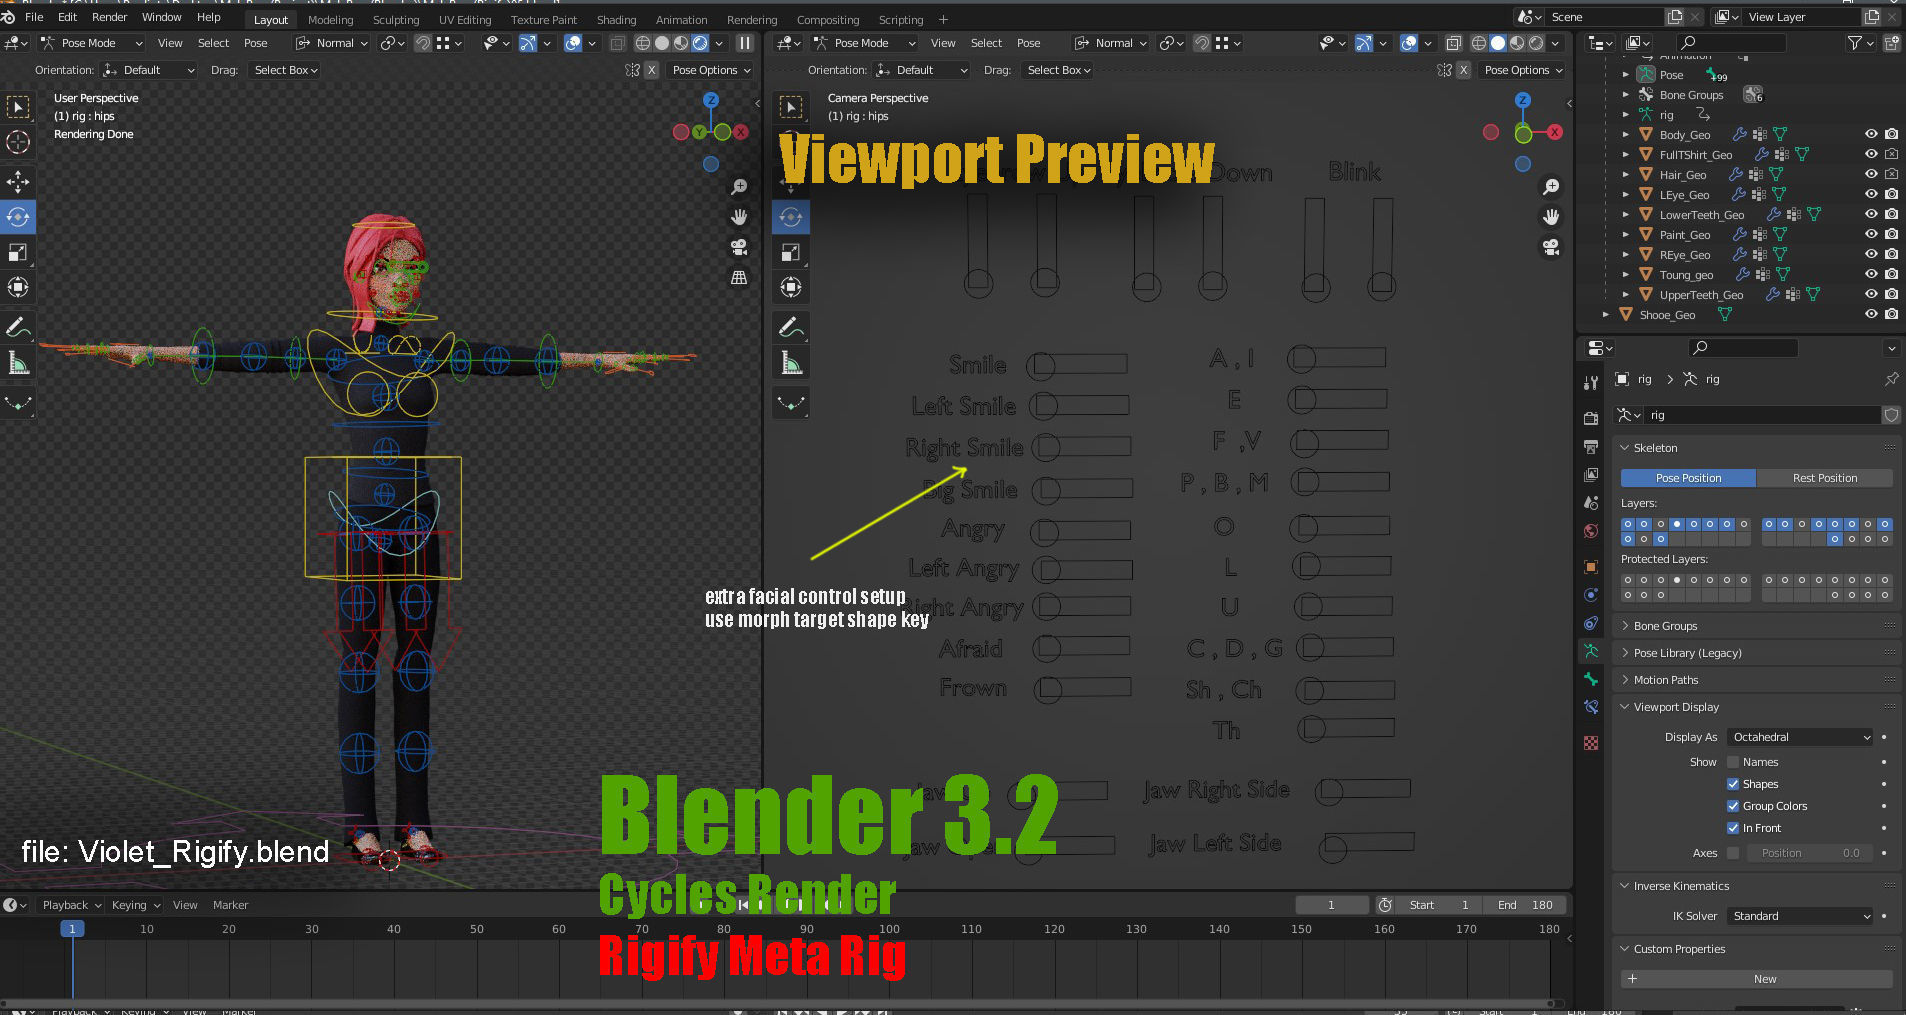Click the blue Z axis gizmo in left viewport
1906x1015 pixels.
pos(711,100)
